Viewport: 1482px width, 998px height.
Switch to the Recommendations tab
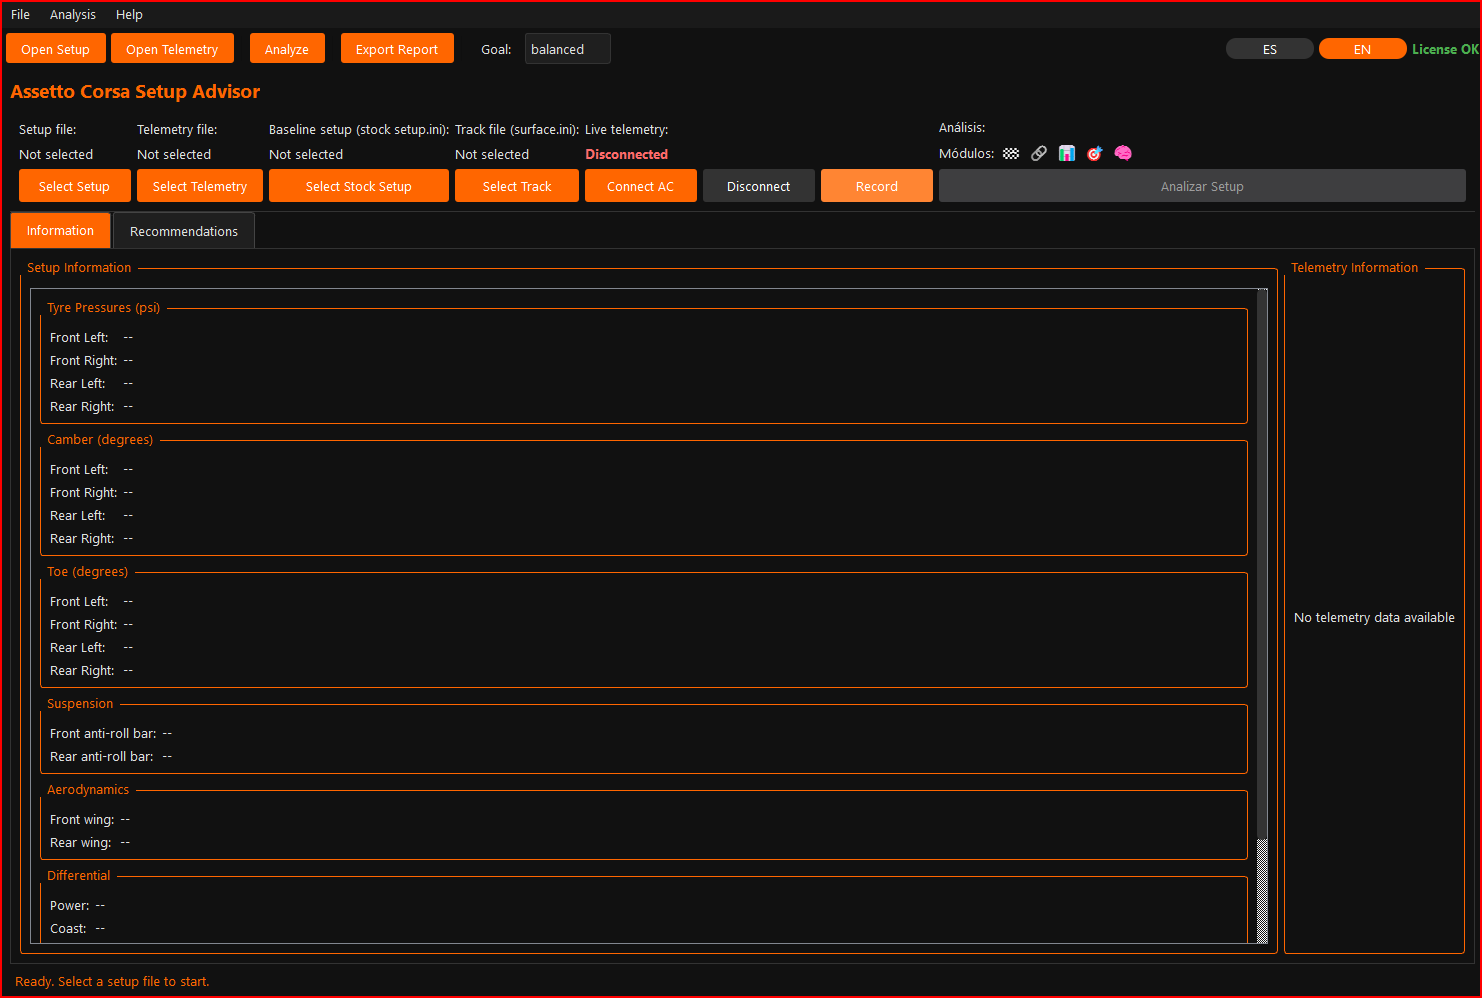pos(184,231)
